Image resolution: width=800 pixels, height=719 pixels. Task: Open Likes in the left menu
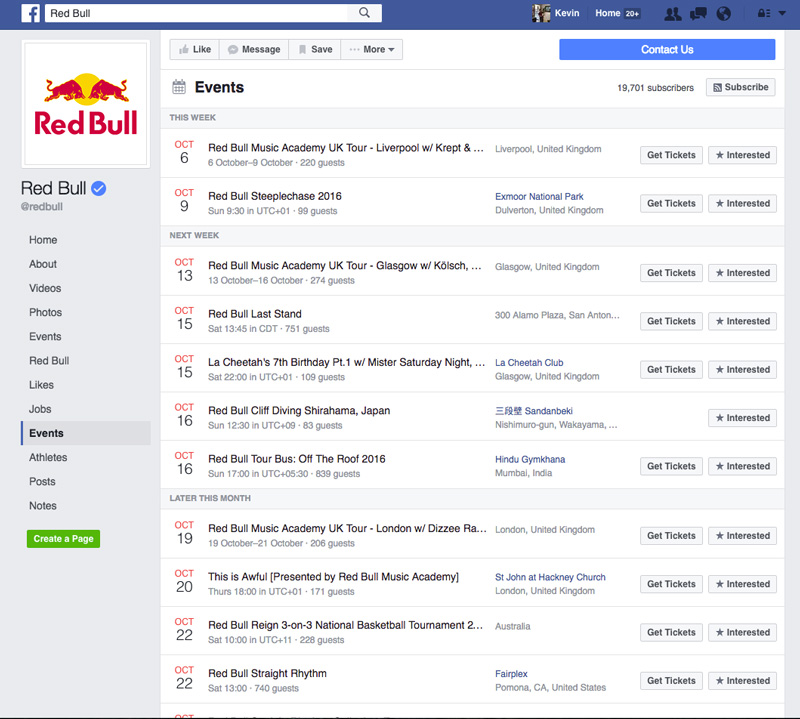41,385
